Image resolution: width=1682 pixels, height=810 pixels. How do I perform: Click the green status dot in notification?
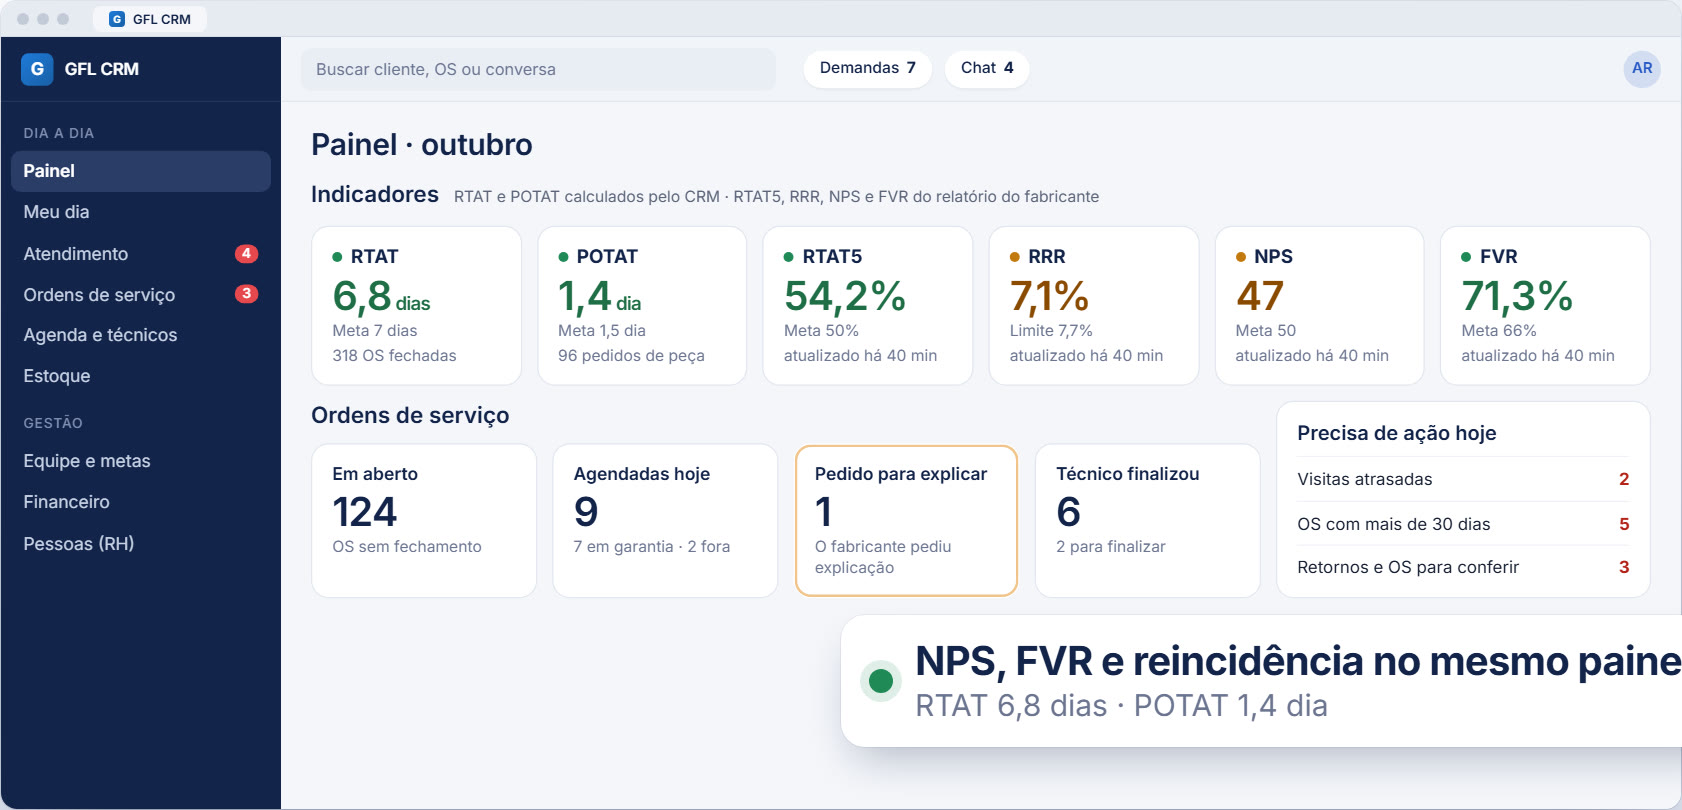point(881,681)
